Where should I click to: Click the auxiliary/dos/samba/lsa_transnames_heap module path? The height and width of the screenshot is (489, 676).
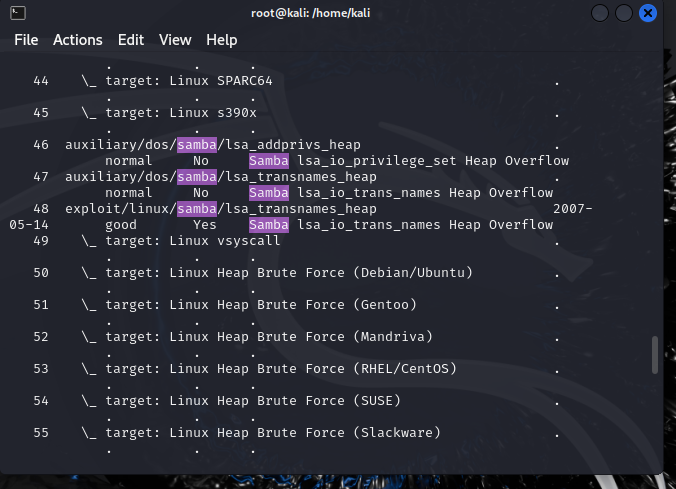[x=220, y=177]
